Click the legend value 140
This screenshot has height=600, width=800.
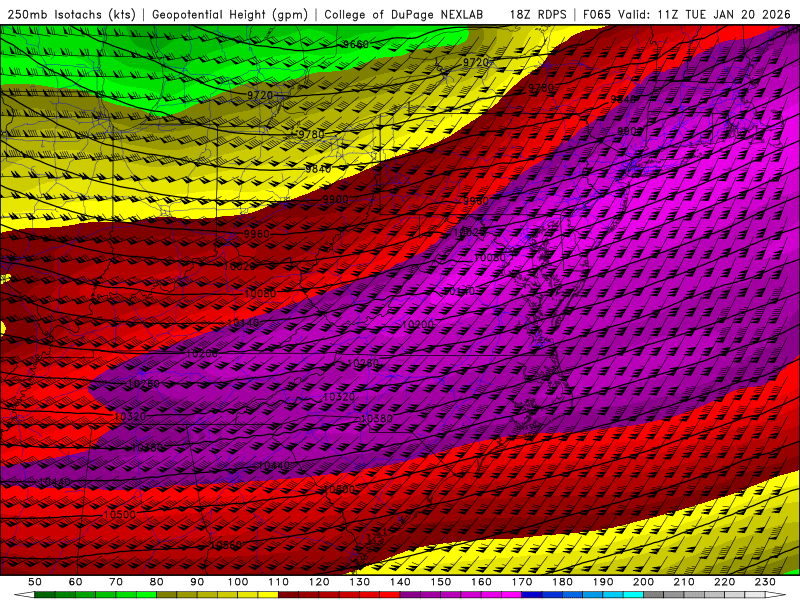[400, 582]
